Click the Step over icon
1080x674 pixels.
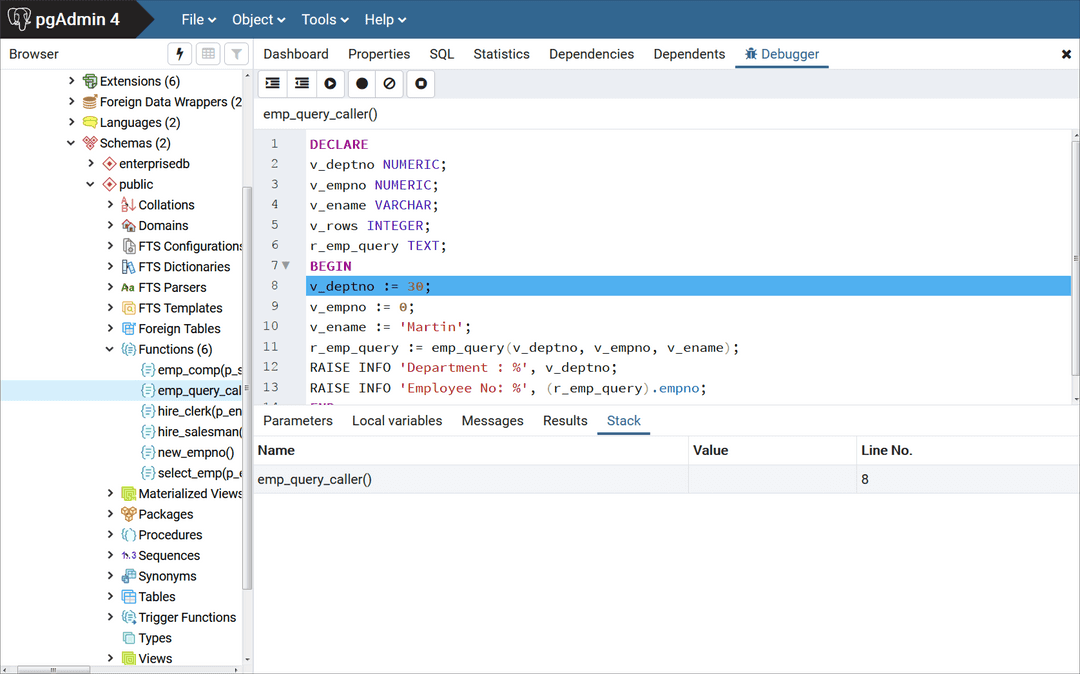[301, 83]
